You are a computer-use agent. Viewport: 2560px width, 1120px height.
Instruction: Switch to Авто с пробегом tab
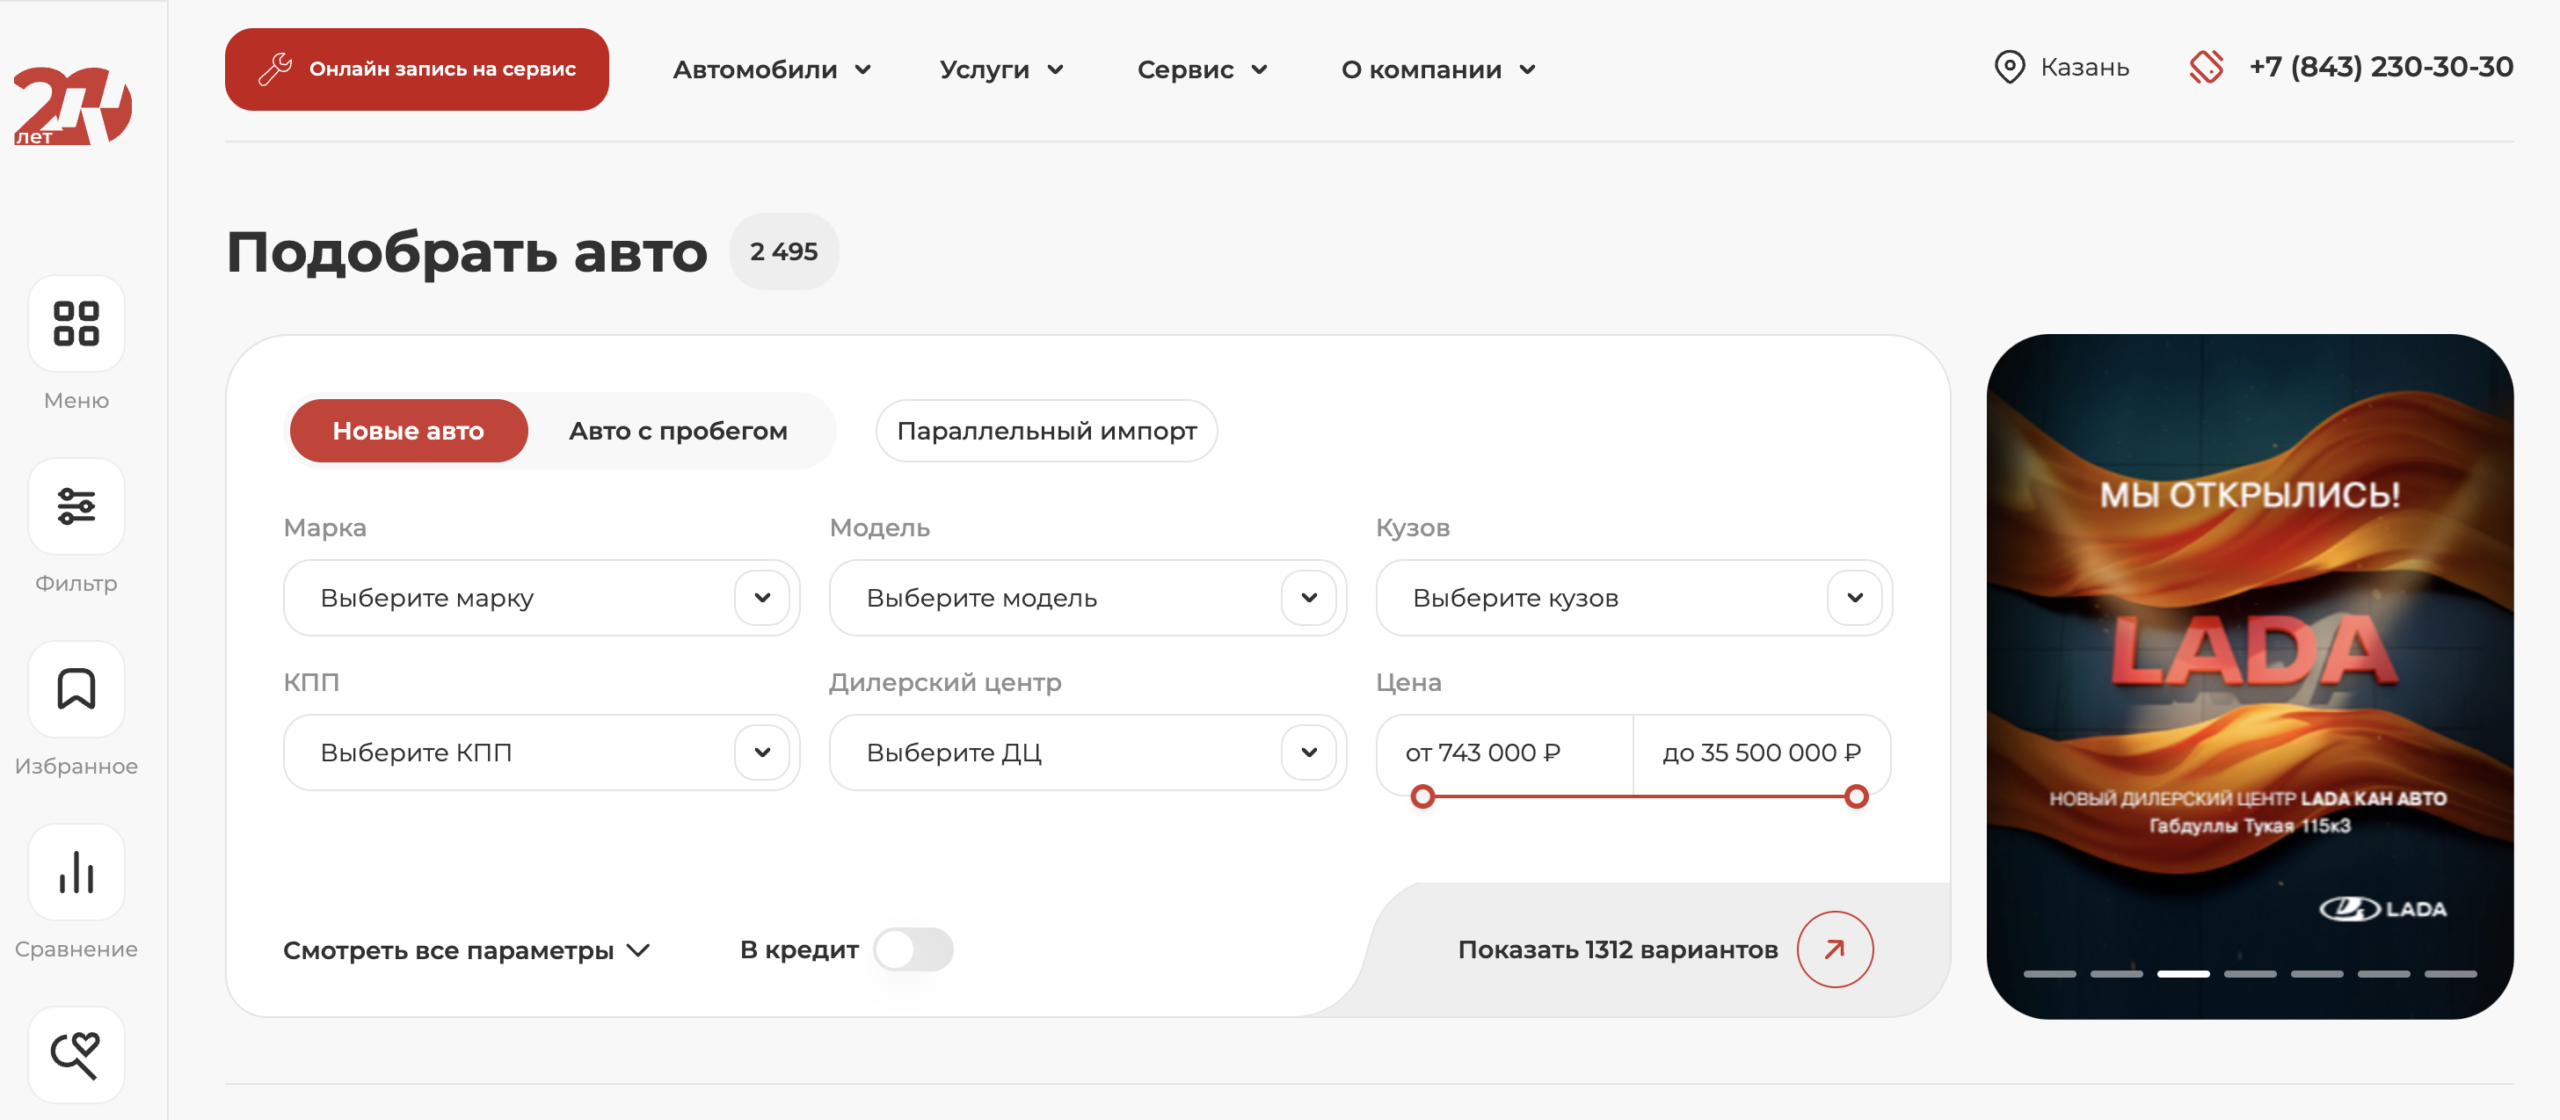click(678, 431)
